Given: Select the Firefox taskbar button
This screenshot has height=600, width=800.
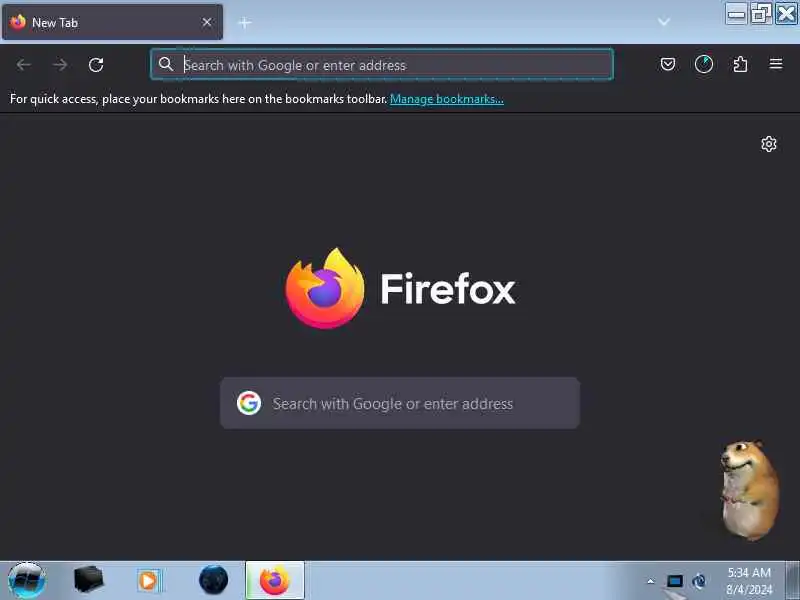Looking at the screenshot, I should [275, 580].
